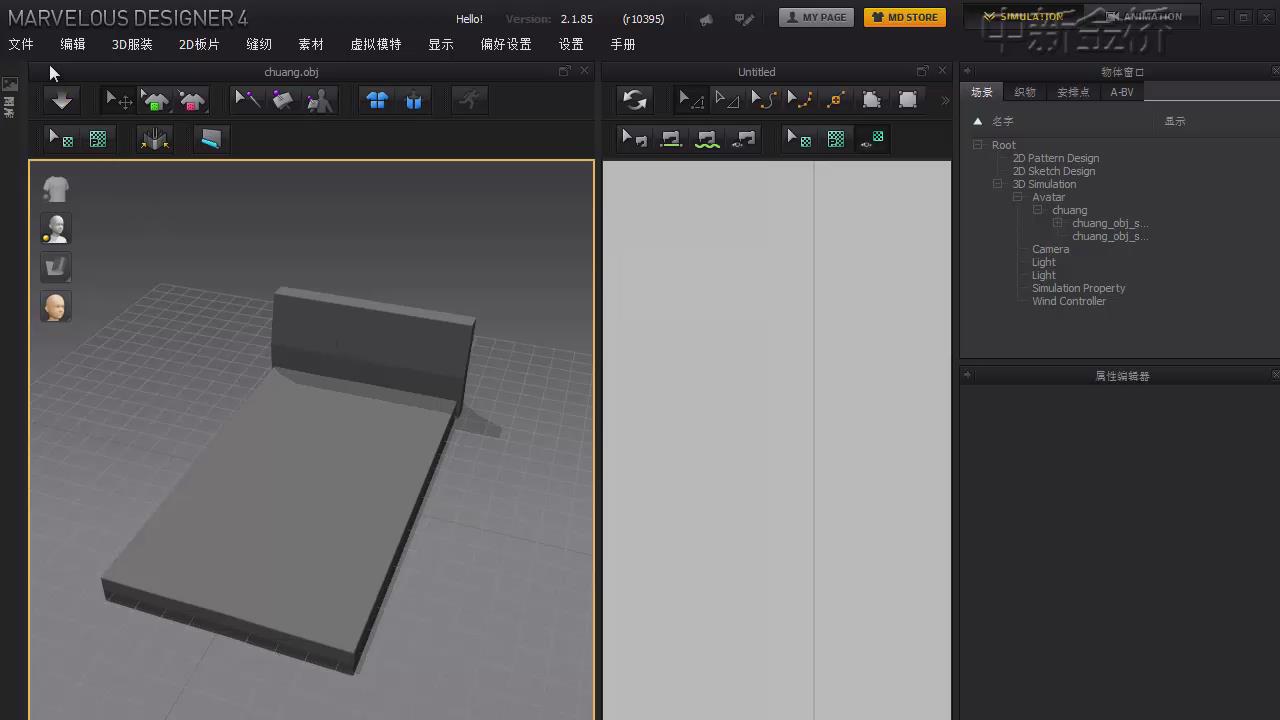Switch to the 安排点 tab
The image size is (1280, 720).
(x=1073, y=92)
